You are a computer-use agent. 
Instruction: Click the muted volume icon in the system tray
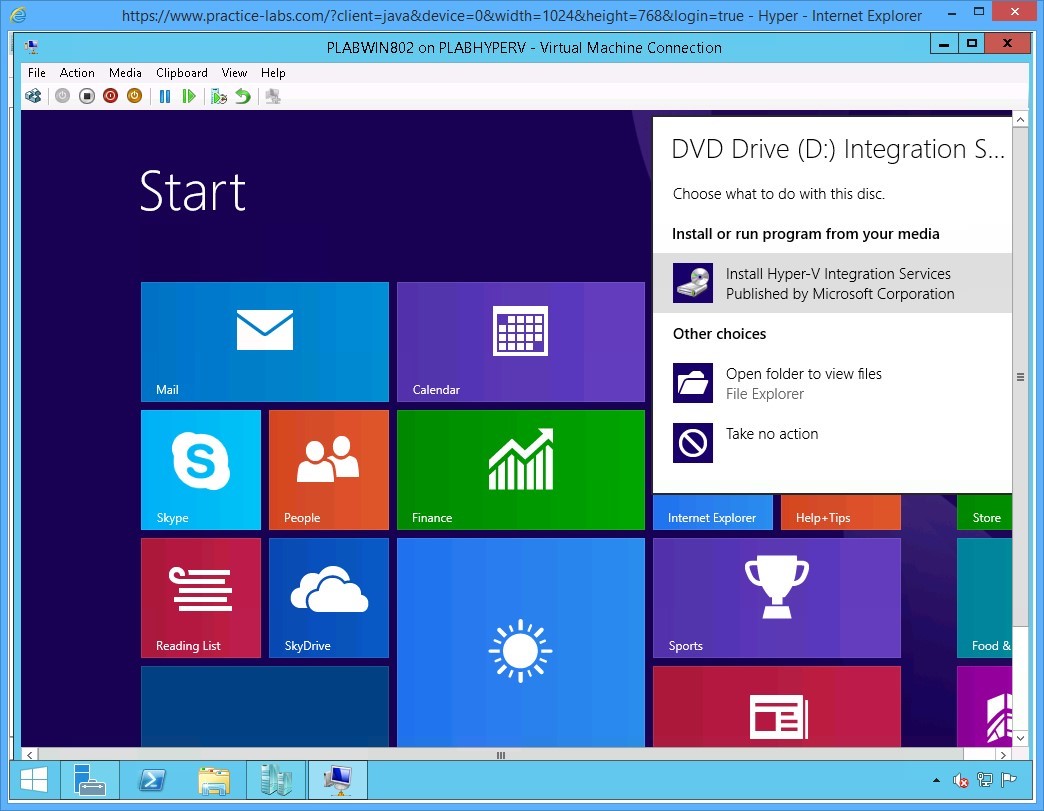(961, 780)
